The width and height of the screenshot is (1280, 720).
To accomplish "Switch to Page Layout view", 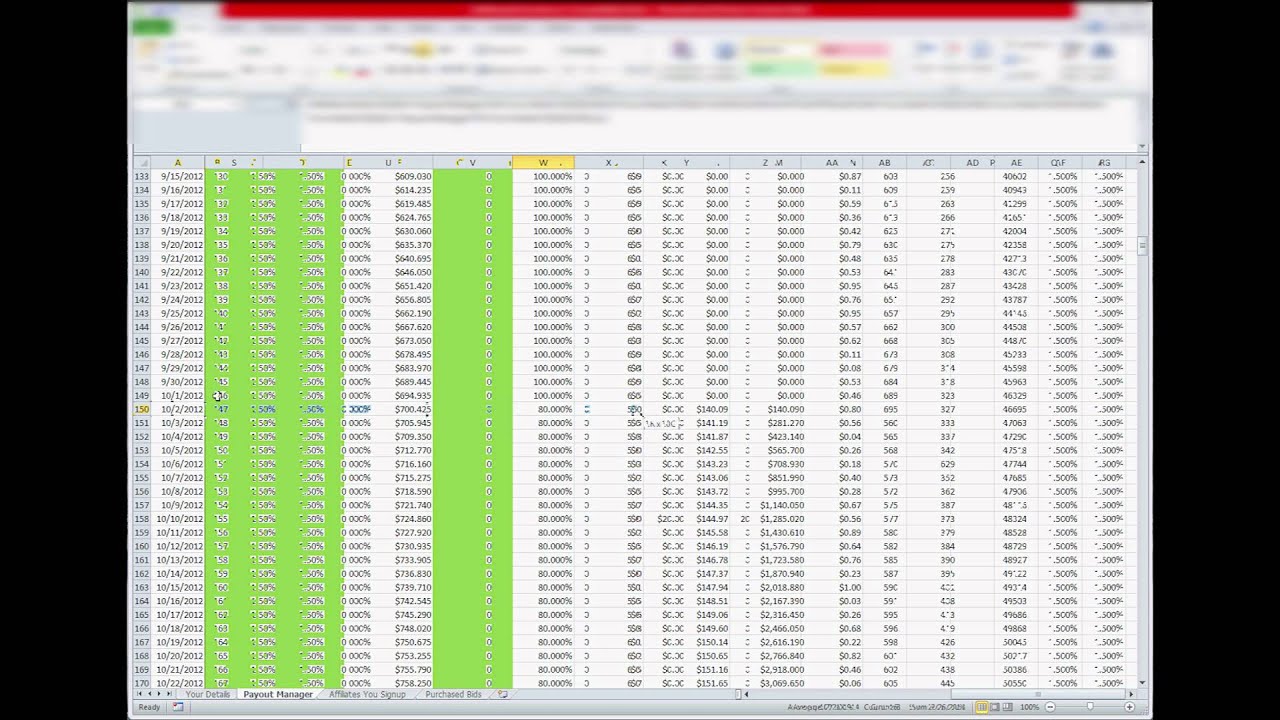I will click(x=995, y=707).
